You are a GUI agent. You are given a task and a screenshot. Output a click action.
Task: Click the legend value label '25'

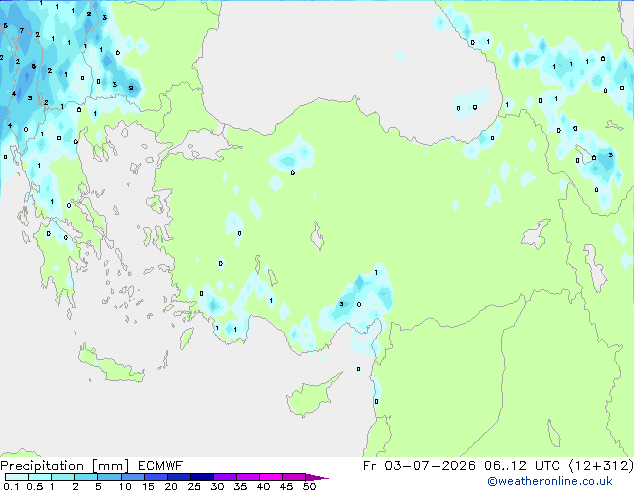[194, 486]
